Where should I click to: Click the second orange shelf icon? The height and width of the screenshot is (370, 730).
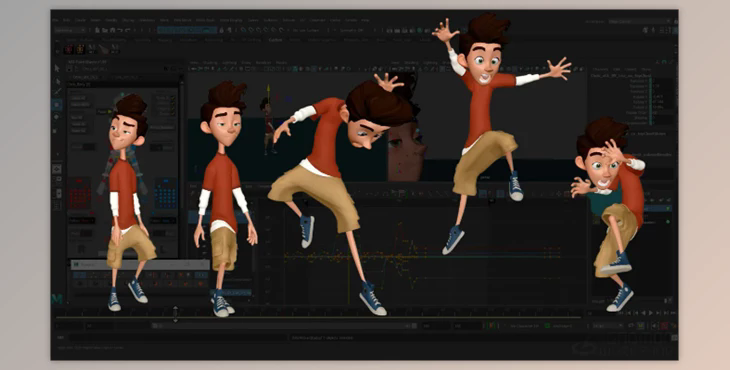[81, 49]
